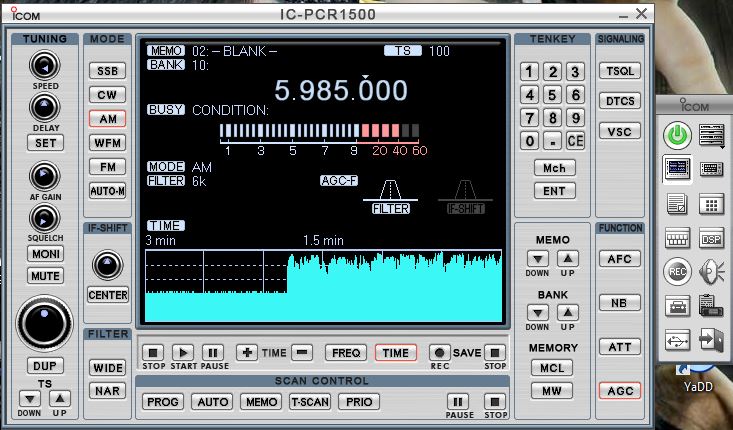Open the toolbox settings icon
The image size is (733, 430).
click(x=677, y=306)
